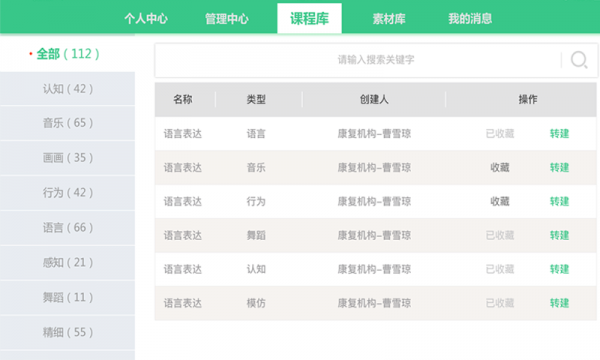Open the 舞蹈 (11) category
This screenshot has width=600, height=360.
click(67, 297)
